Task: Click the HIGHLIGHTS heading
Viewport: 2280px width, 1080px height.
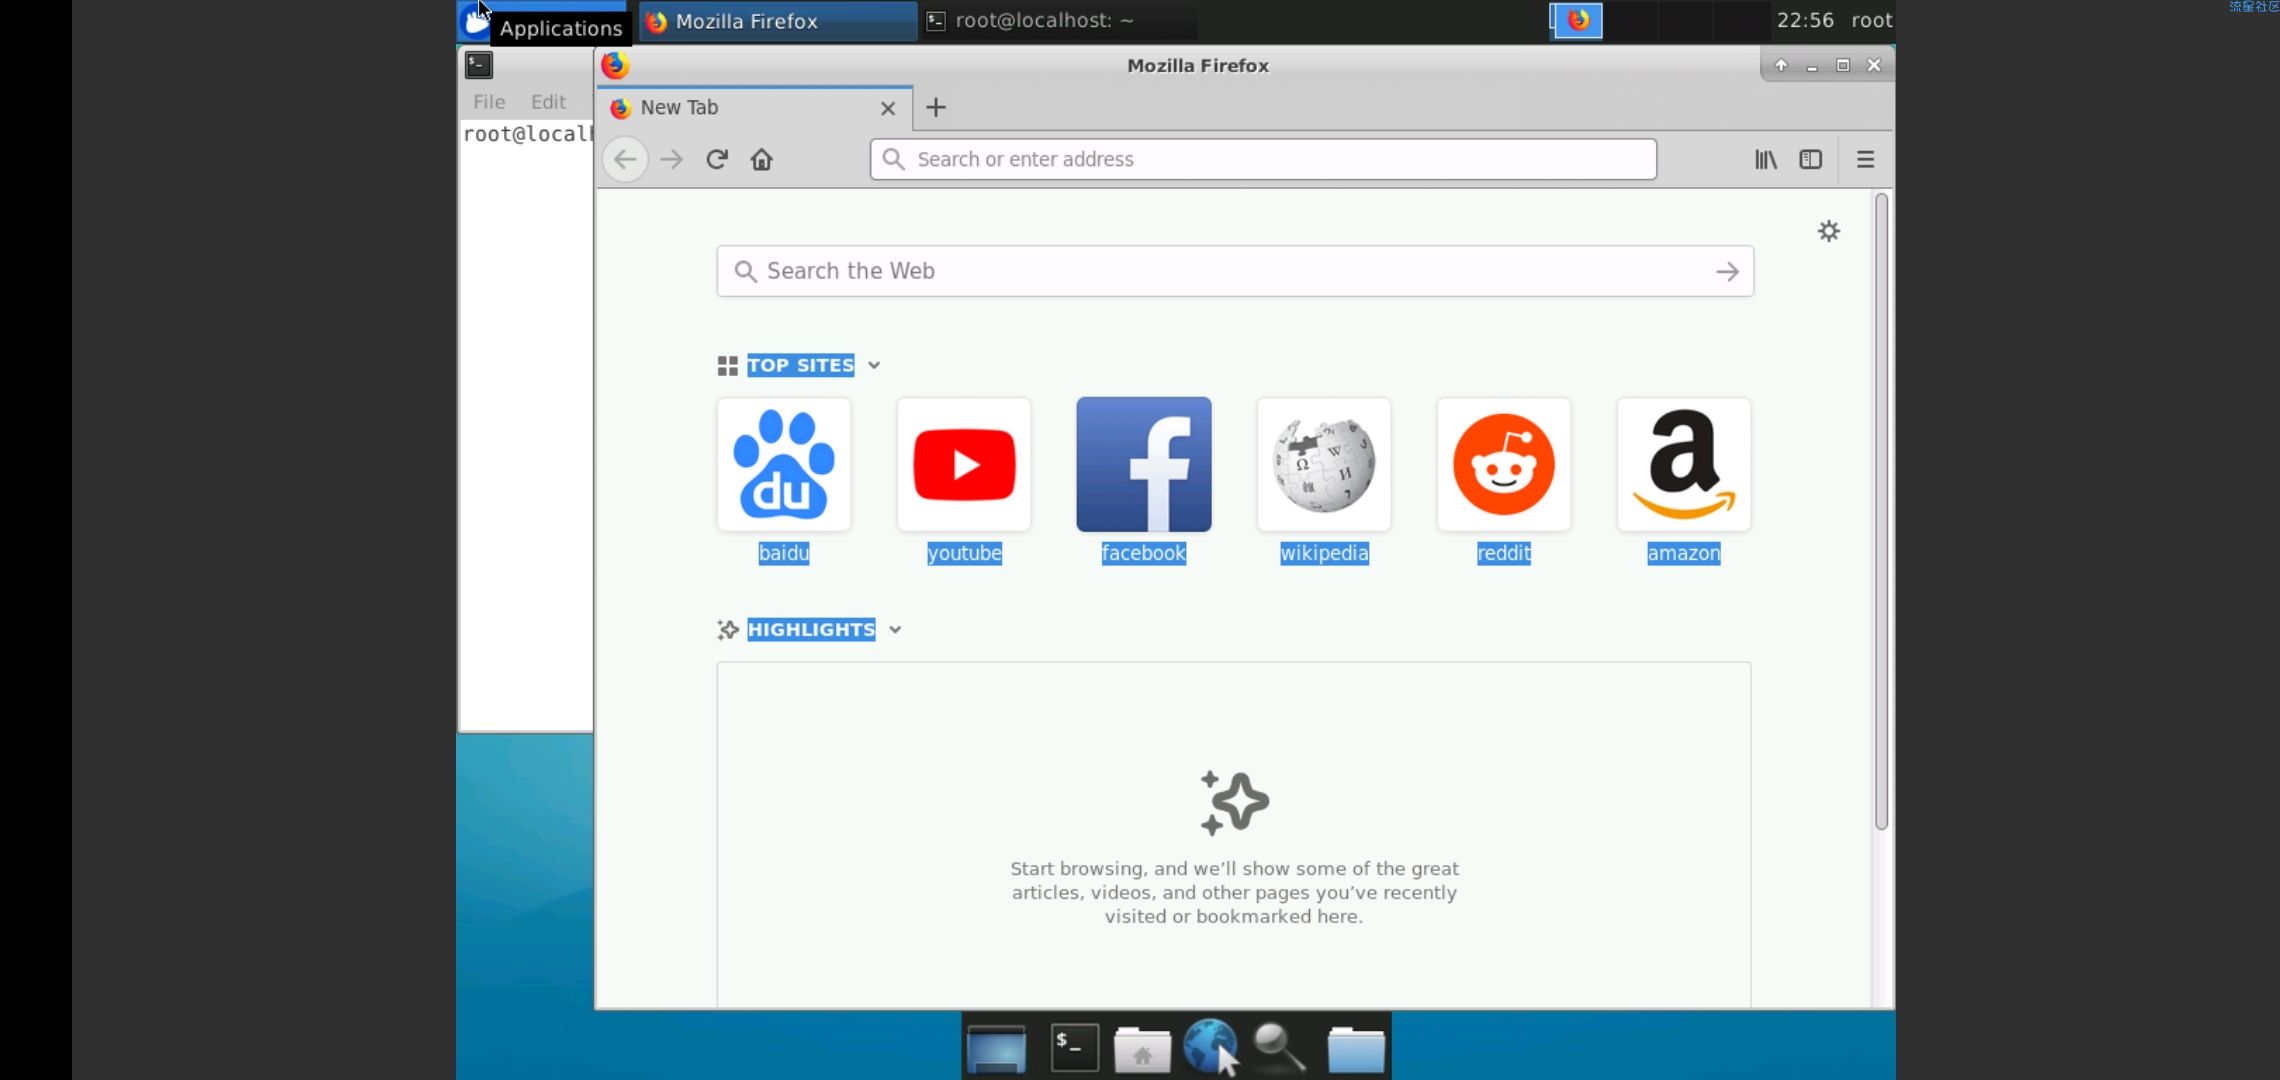Action: point(811,629)
